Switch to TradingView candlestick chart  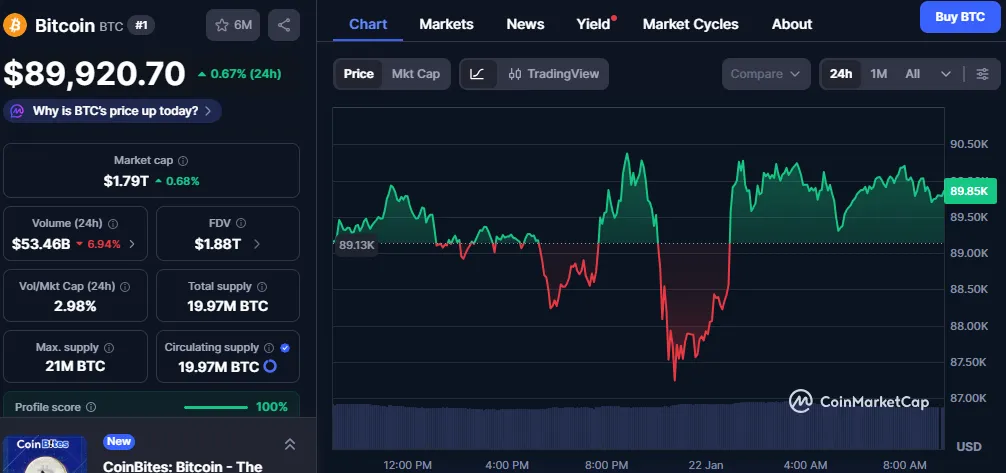tap(553, 74)
